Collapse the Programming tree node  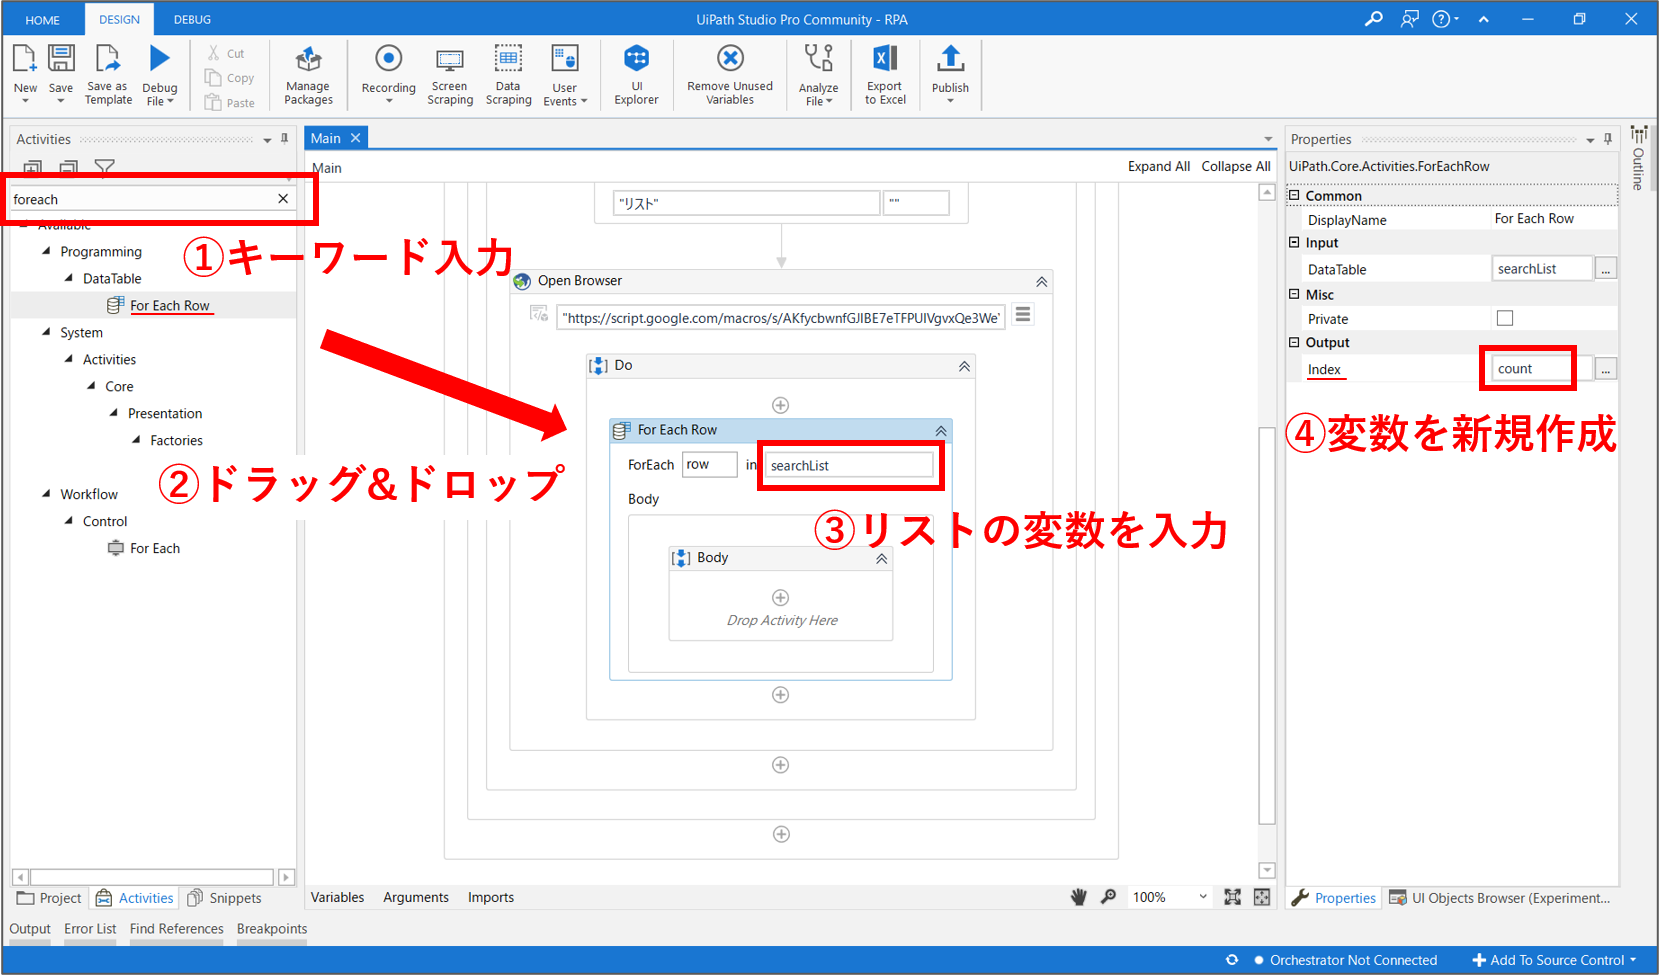[46, 252]
